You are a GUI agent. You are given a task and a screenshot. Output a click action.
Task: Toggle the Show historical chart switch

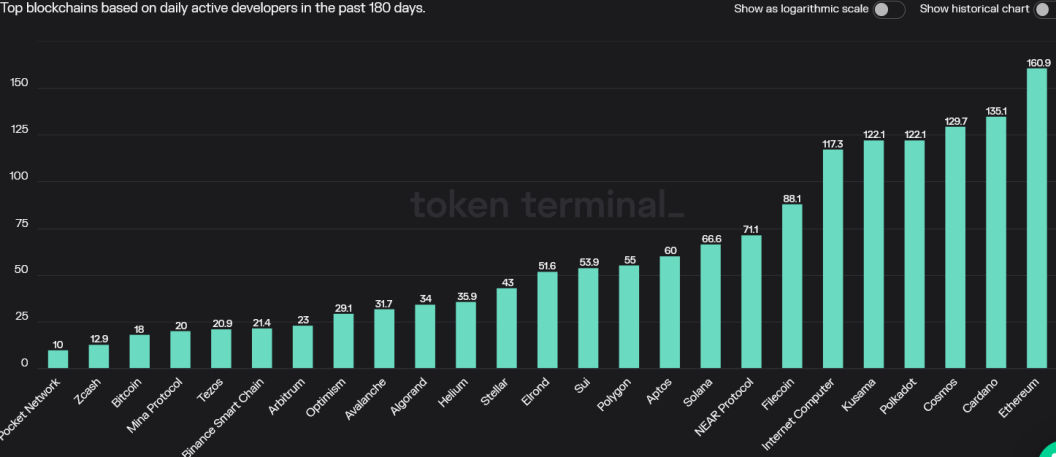click(x=1045, y=9)
